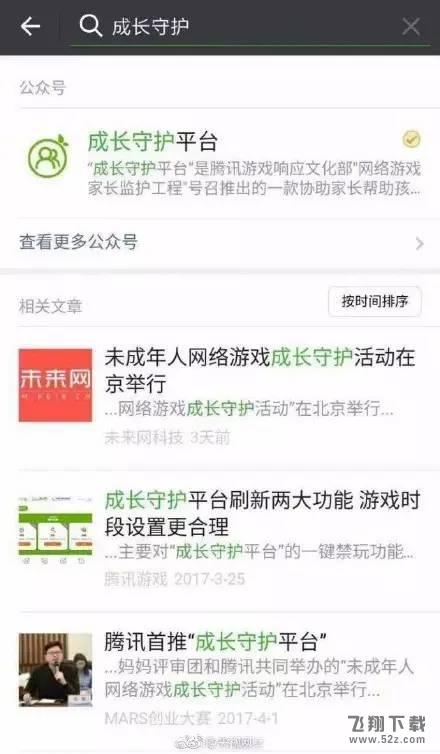Click the 公众号 section header

42,88
